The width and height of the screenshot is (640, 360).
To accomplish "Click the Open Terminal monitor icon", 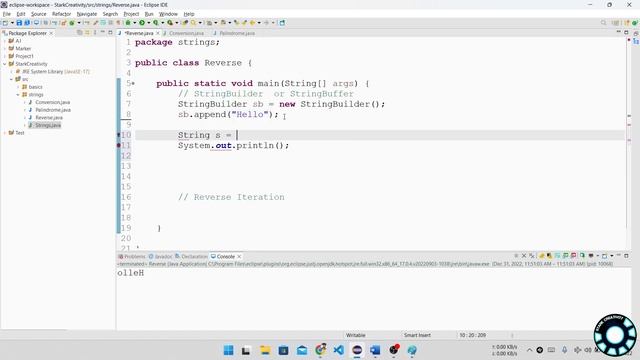I will [x=36, y=23].
